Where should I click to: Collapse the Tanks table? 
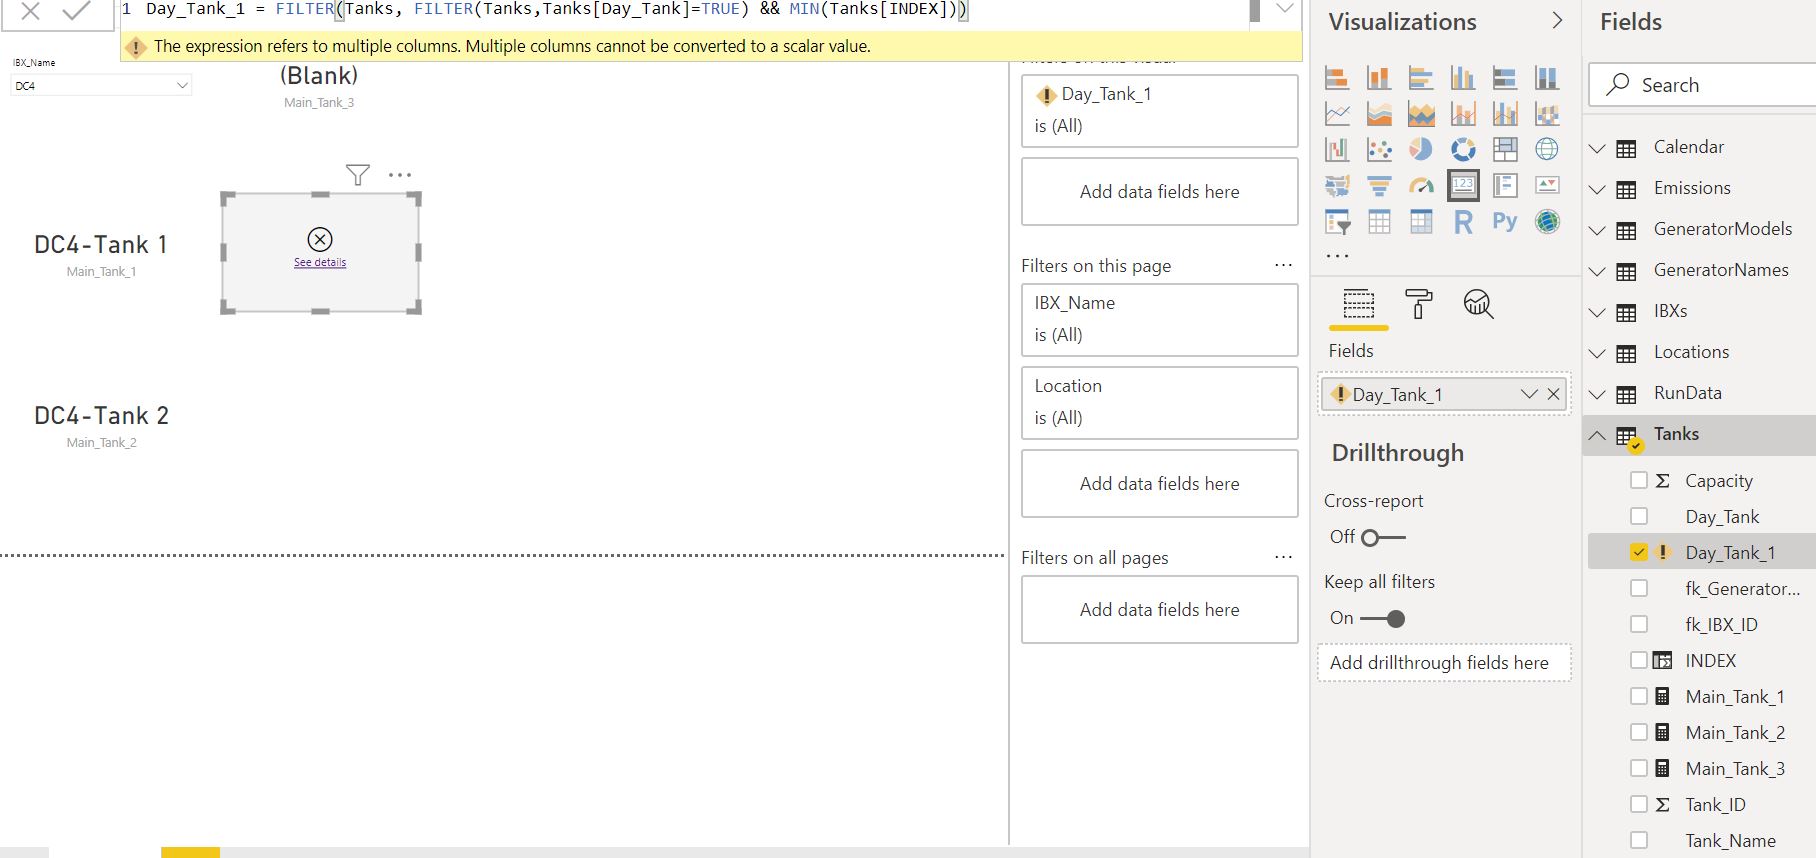pos(1597,435)
